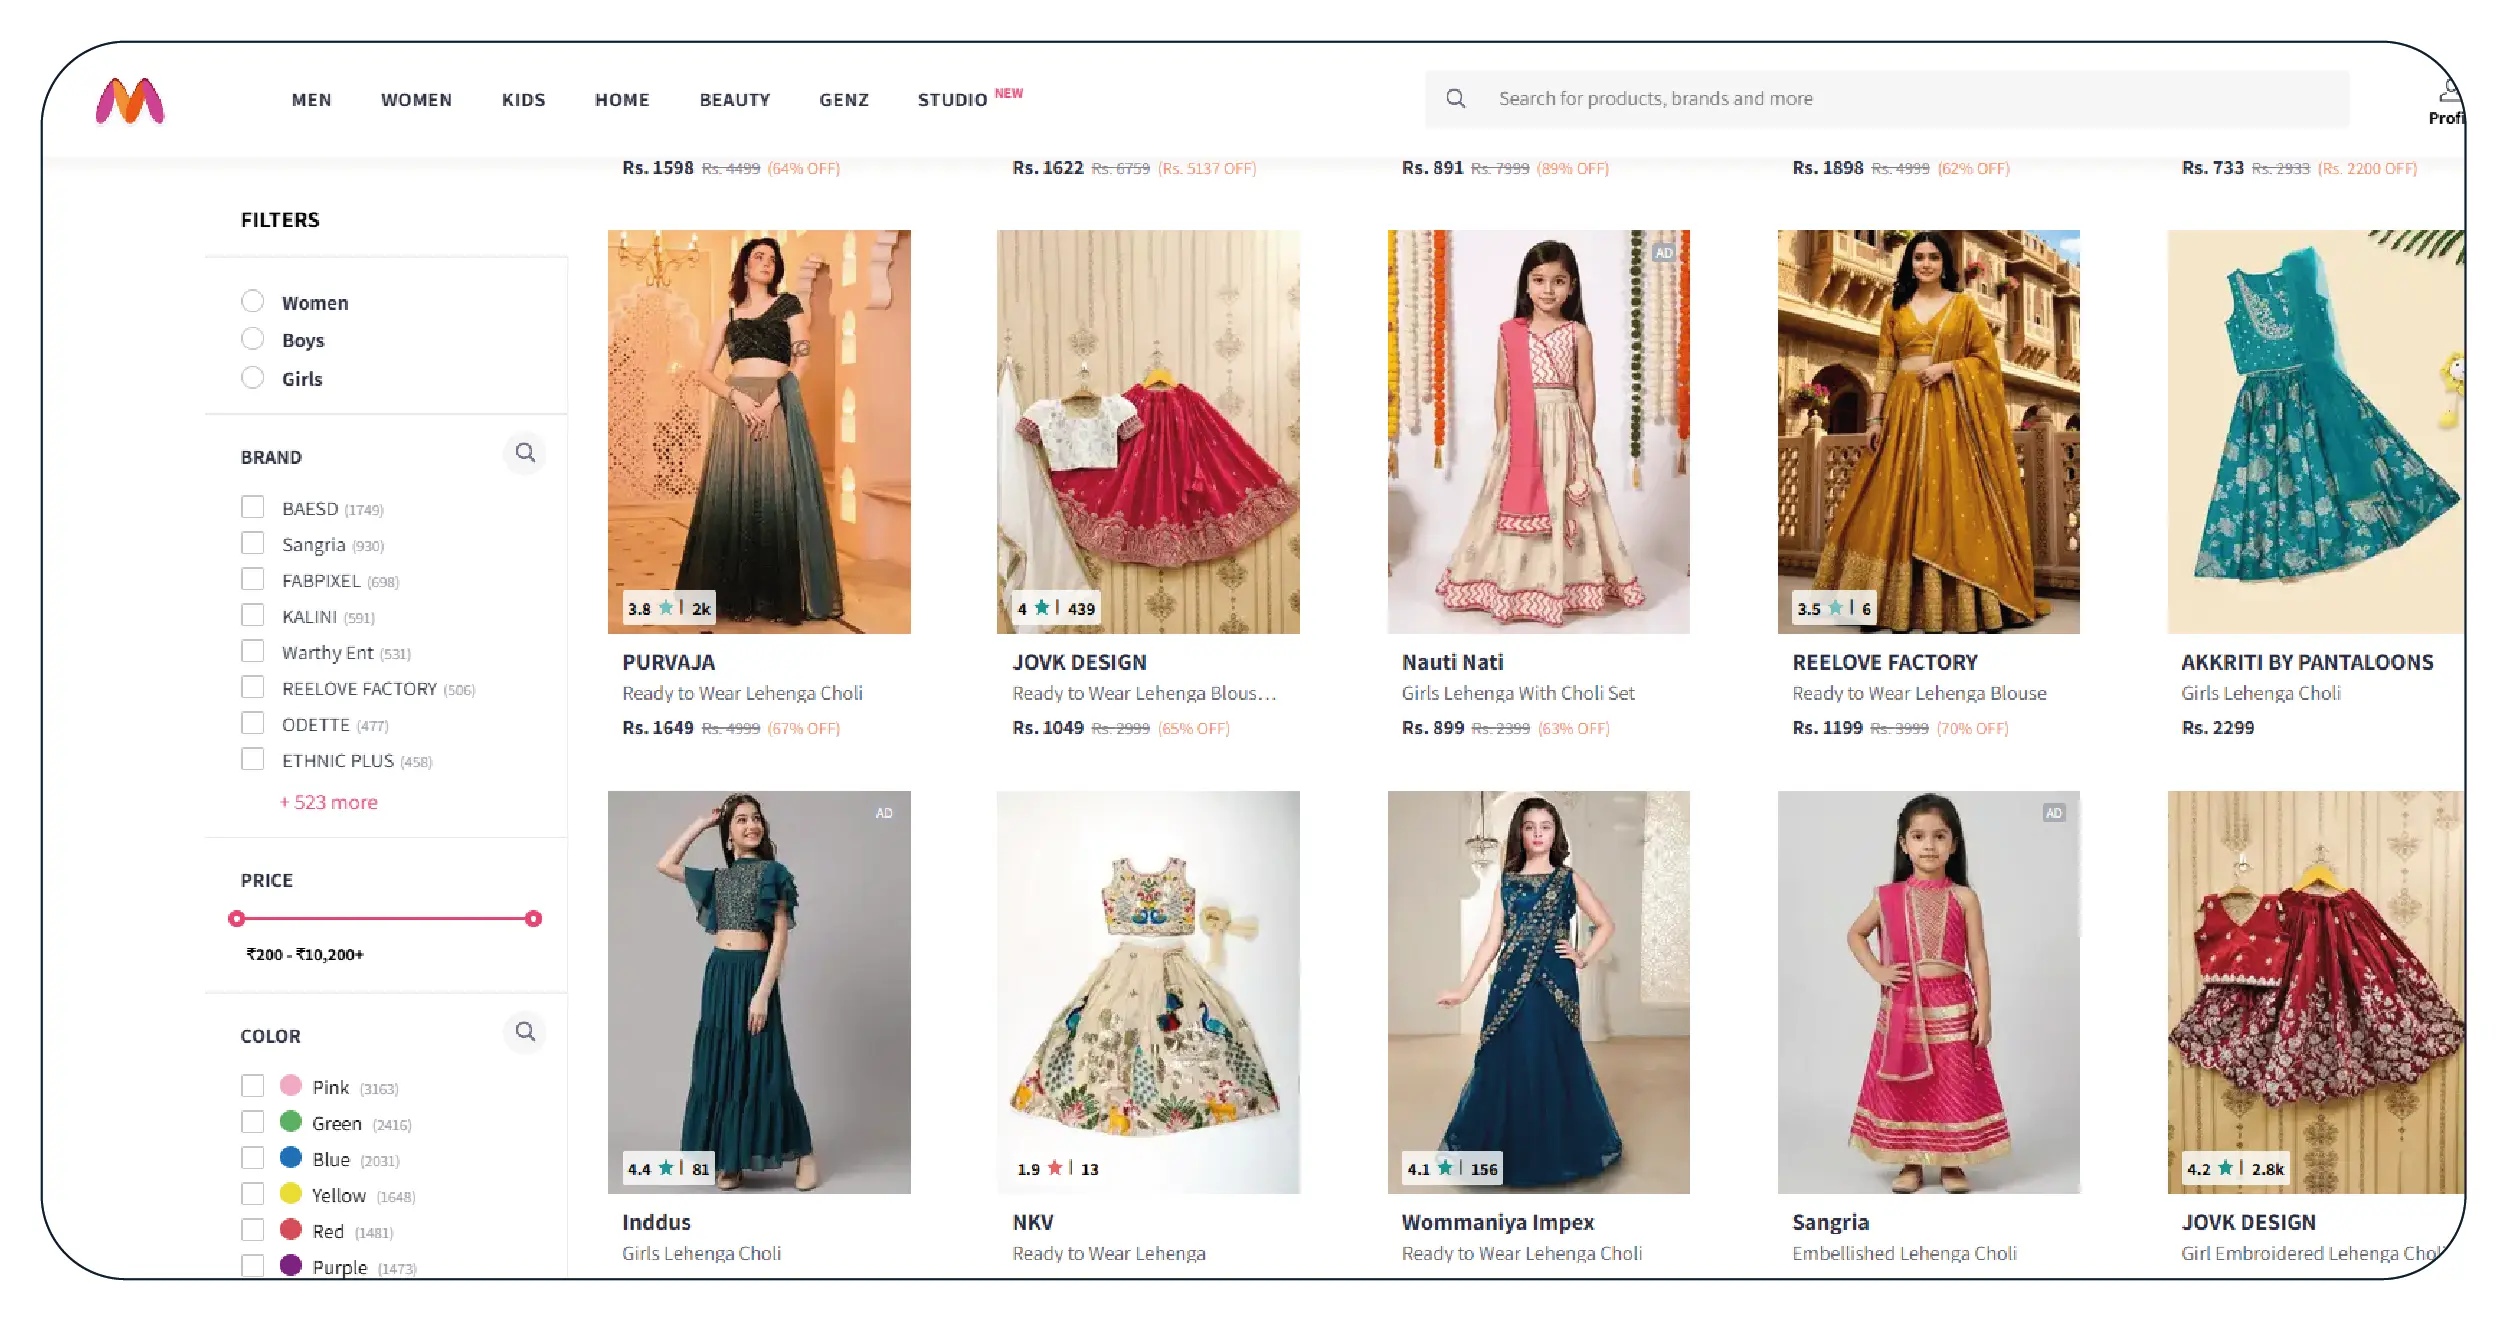
Task: Open the JOVK DESIGN Ready to Wear Lehenga link
Action: tap(1143, 693)
